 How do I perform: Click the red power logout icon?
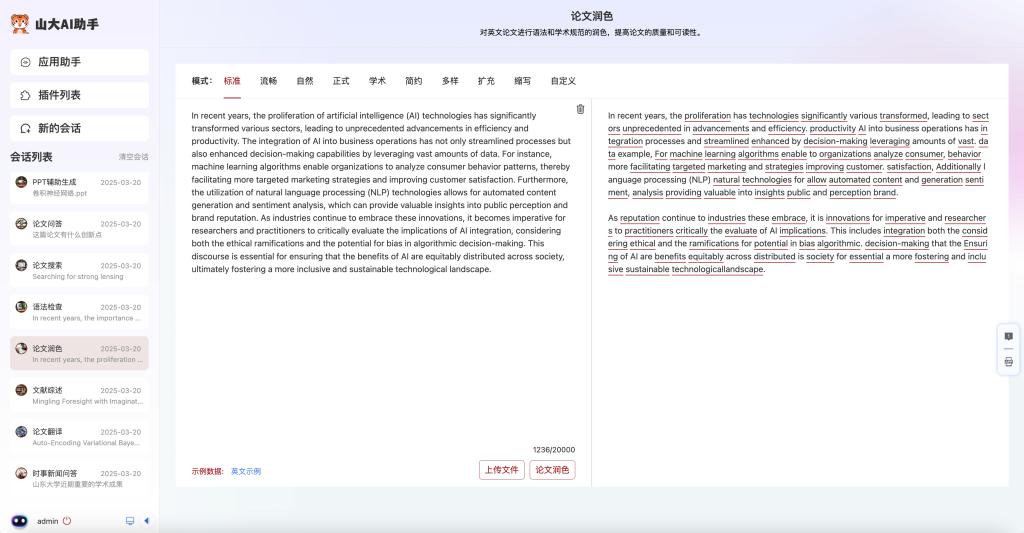pos(67,521)
